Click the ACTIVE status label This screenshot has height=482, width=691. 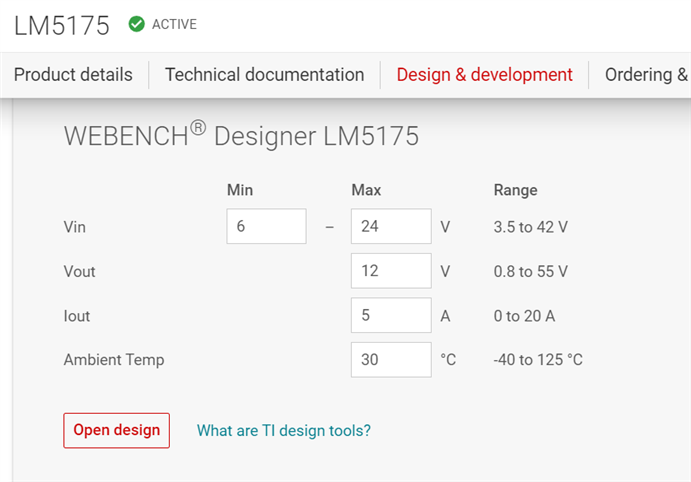174,25
